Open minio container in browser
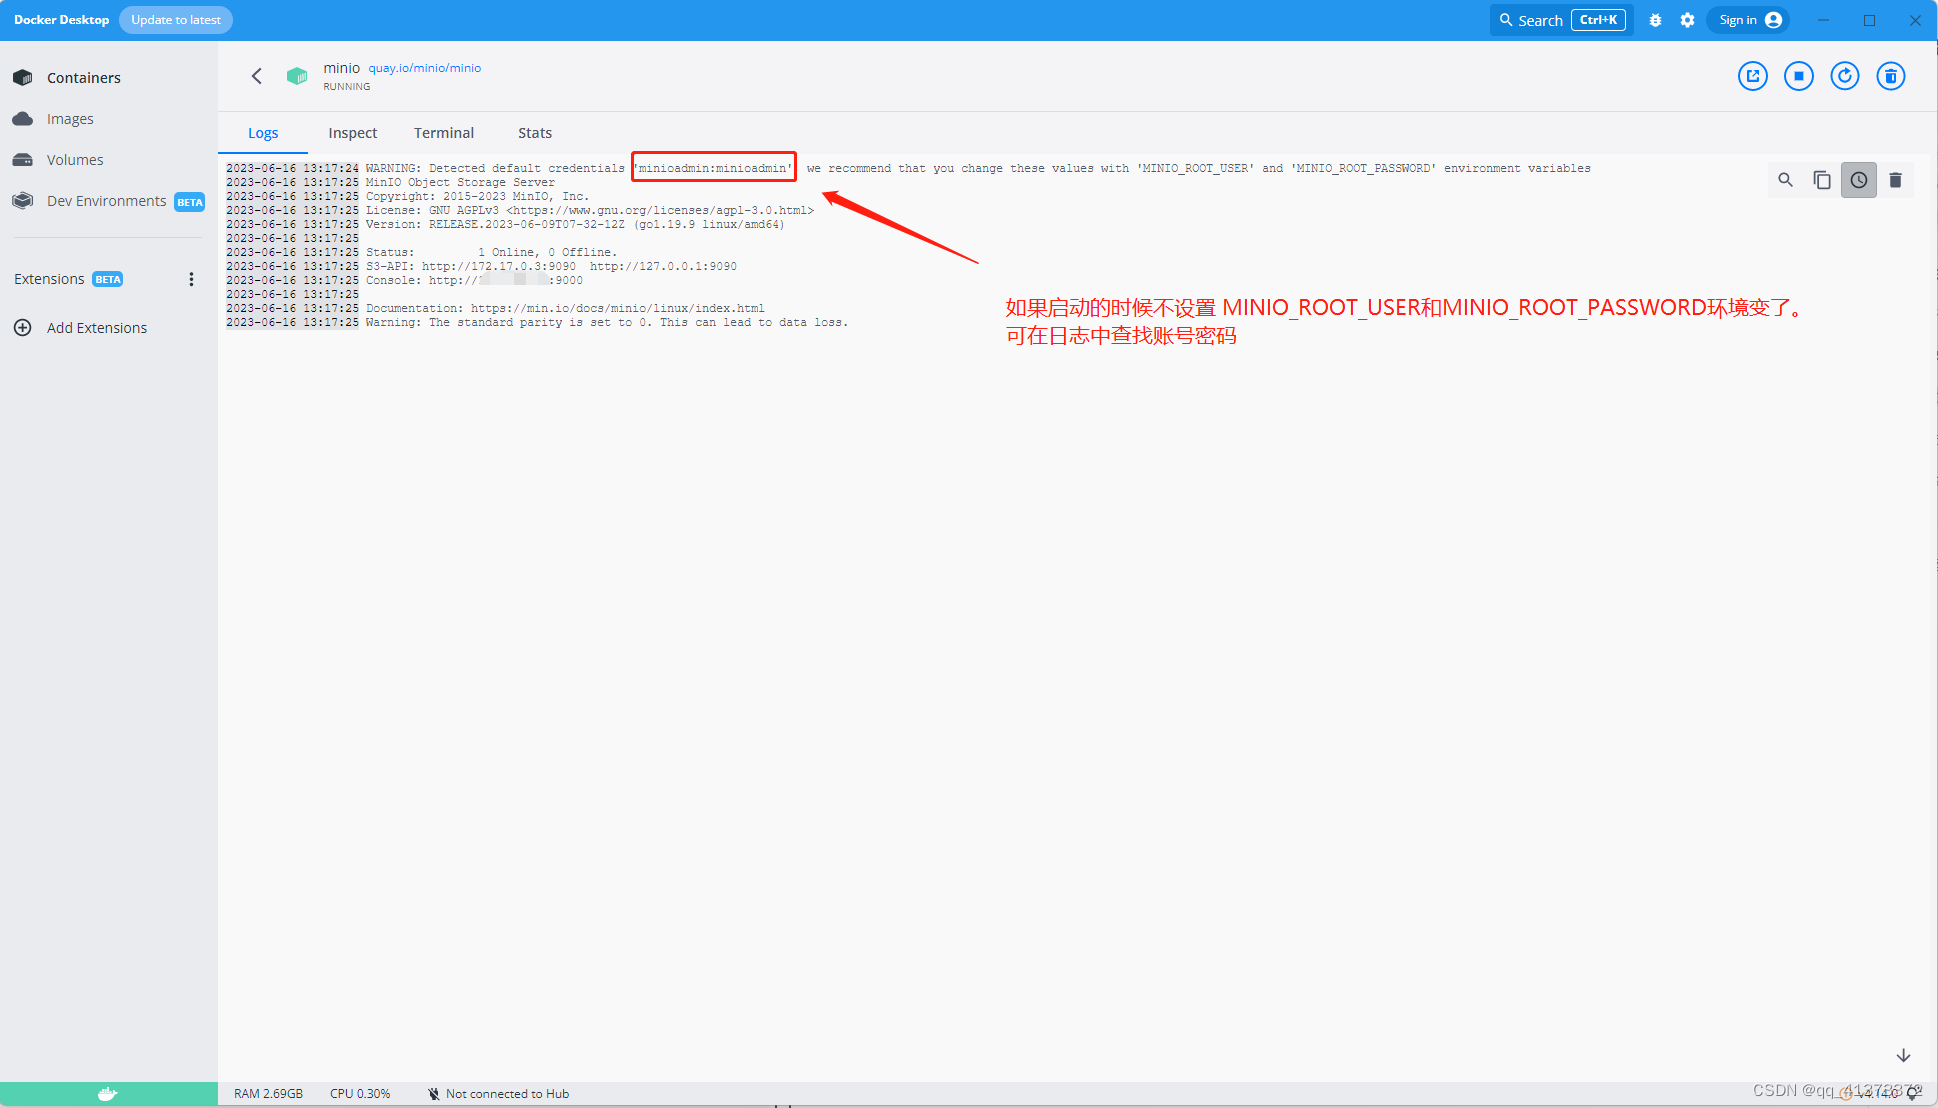Viewport: 1938px width, 1108px height. (x=1752, y=76)
